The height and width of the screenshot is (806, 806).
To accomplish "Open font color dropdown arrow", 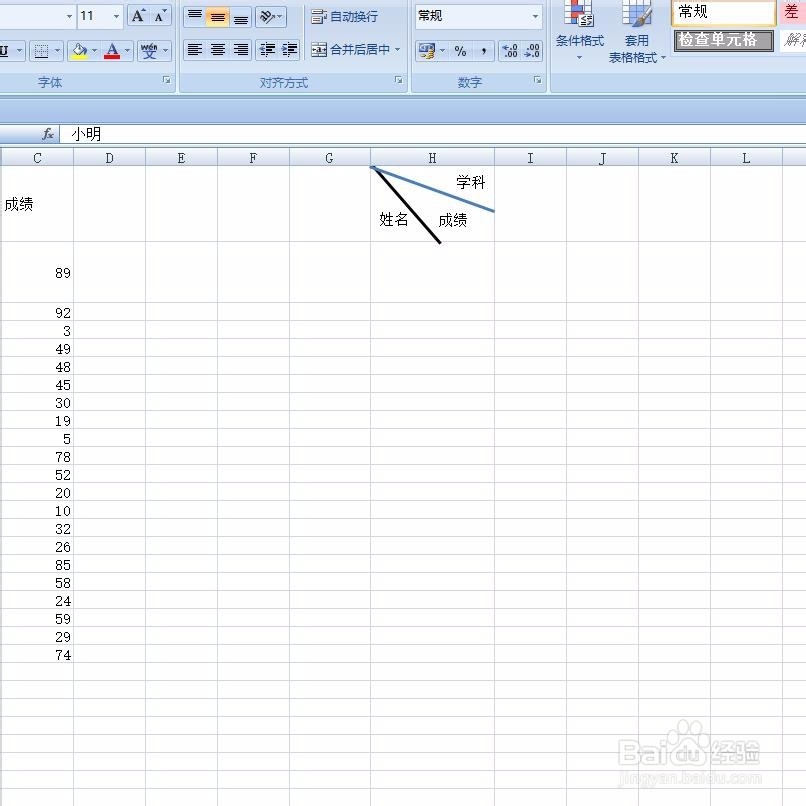I will pyautogui.click(x=127, y=50).
